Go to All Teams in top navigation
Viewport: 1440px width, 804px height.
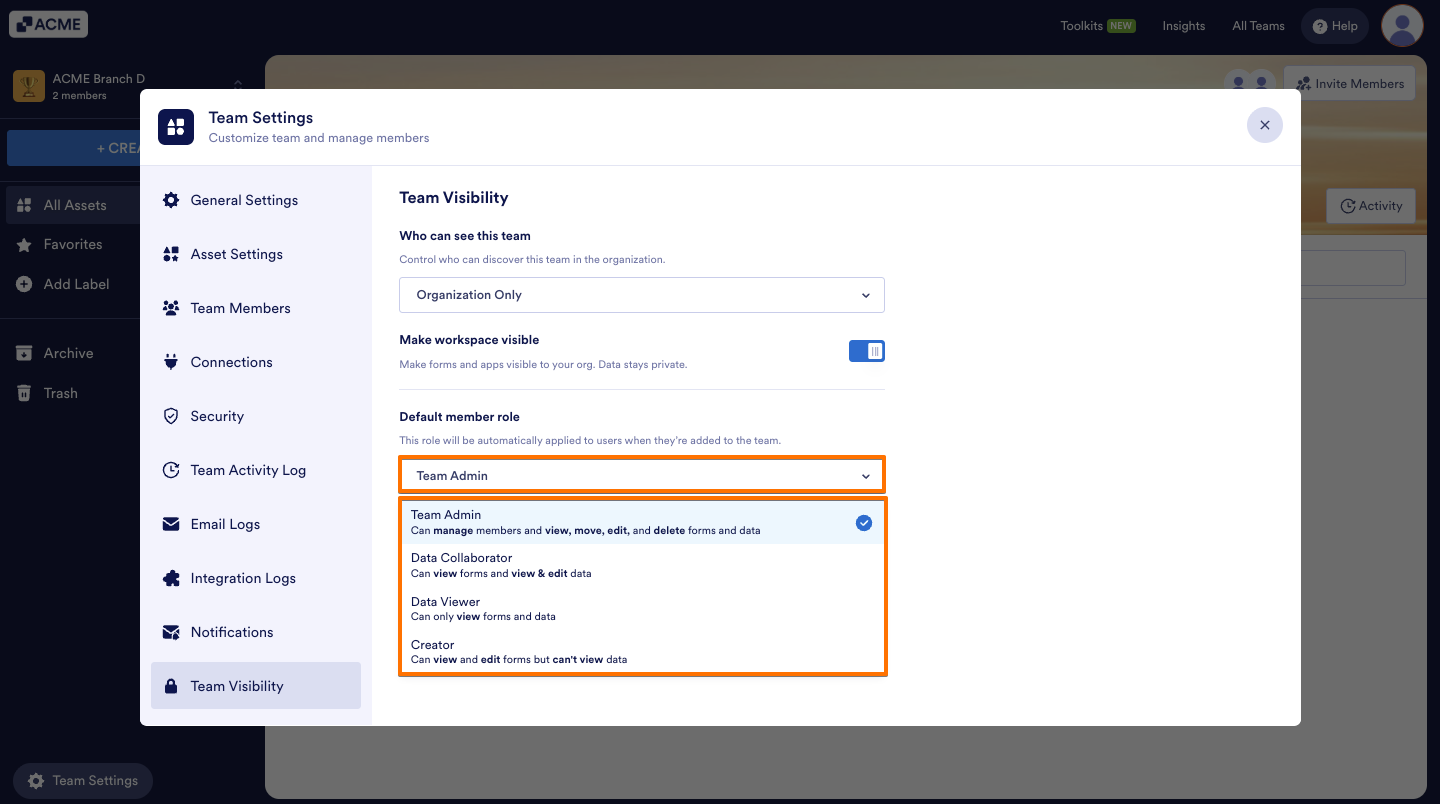[1258, 26]
